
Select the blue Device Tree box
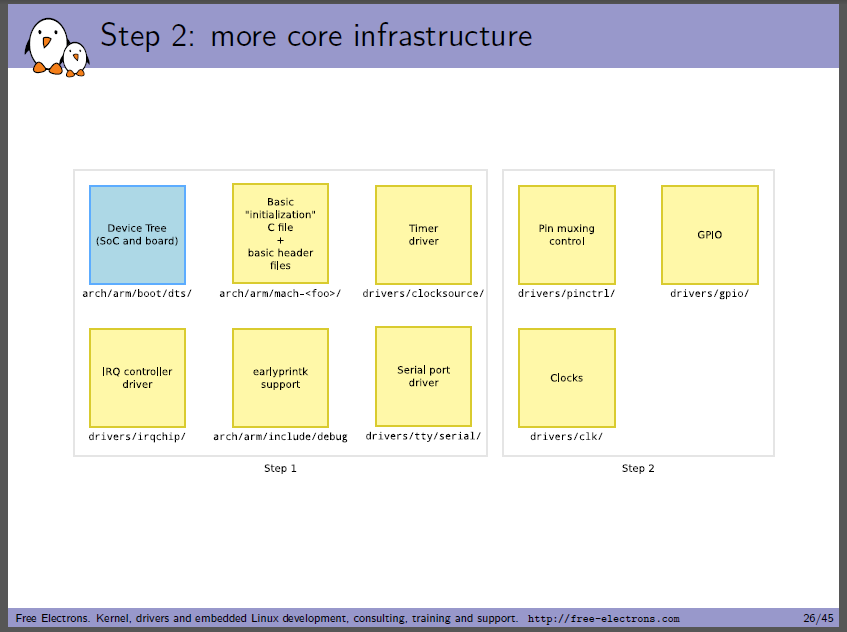point(137,235)
